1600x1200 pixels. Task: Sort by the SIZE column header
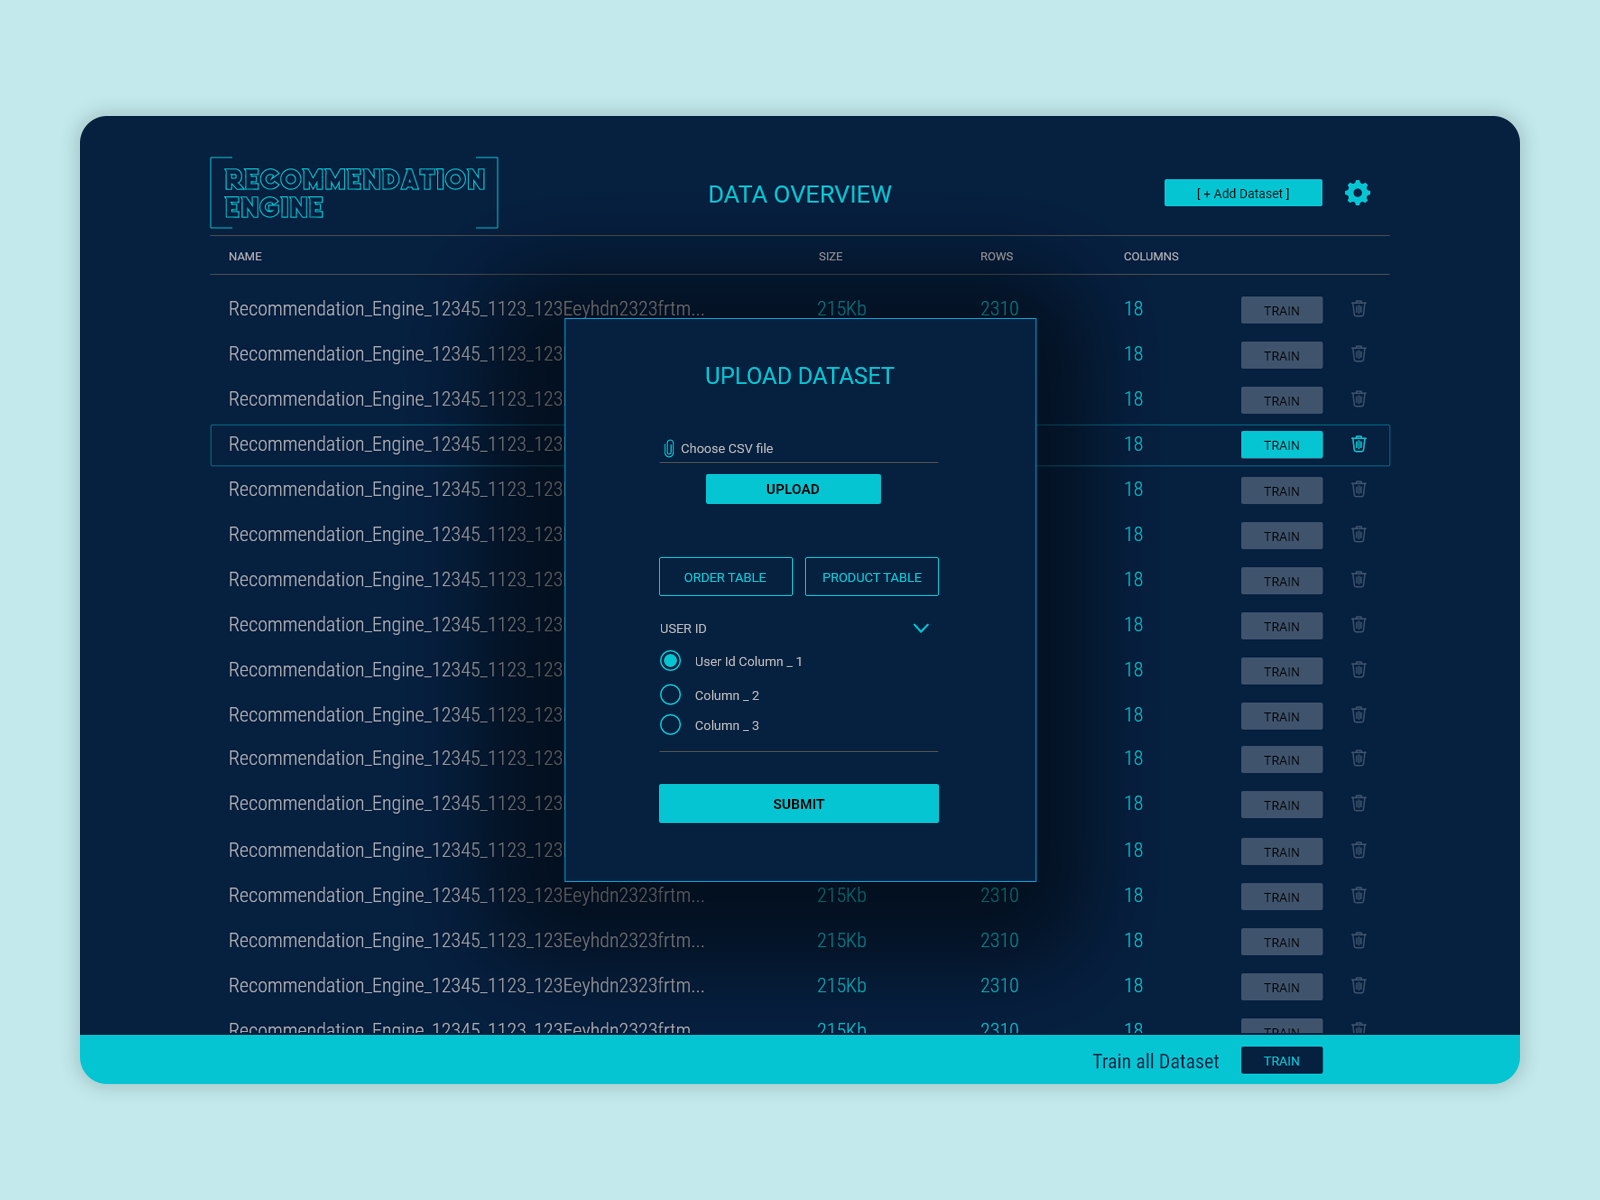830,257
